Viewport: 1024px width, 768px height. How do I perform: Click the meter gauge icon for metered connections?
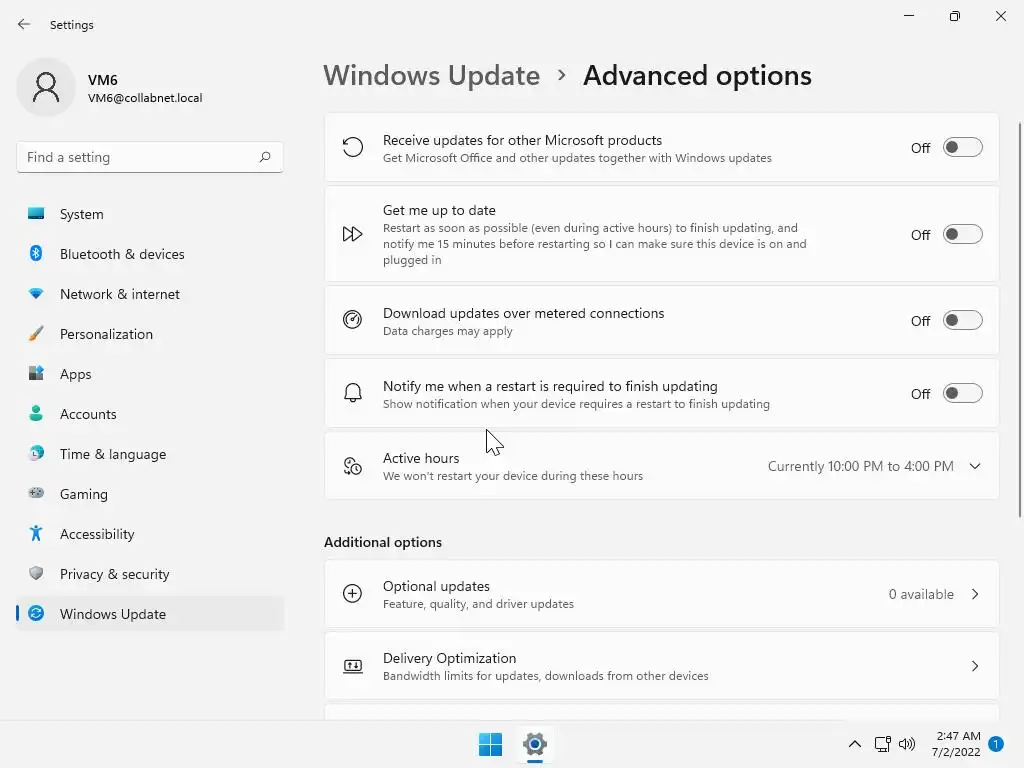tap(353, 320)
